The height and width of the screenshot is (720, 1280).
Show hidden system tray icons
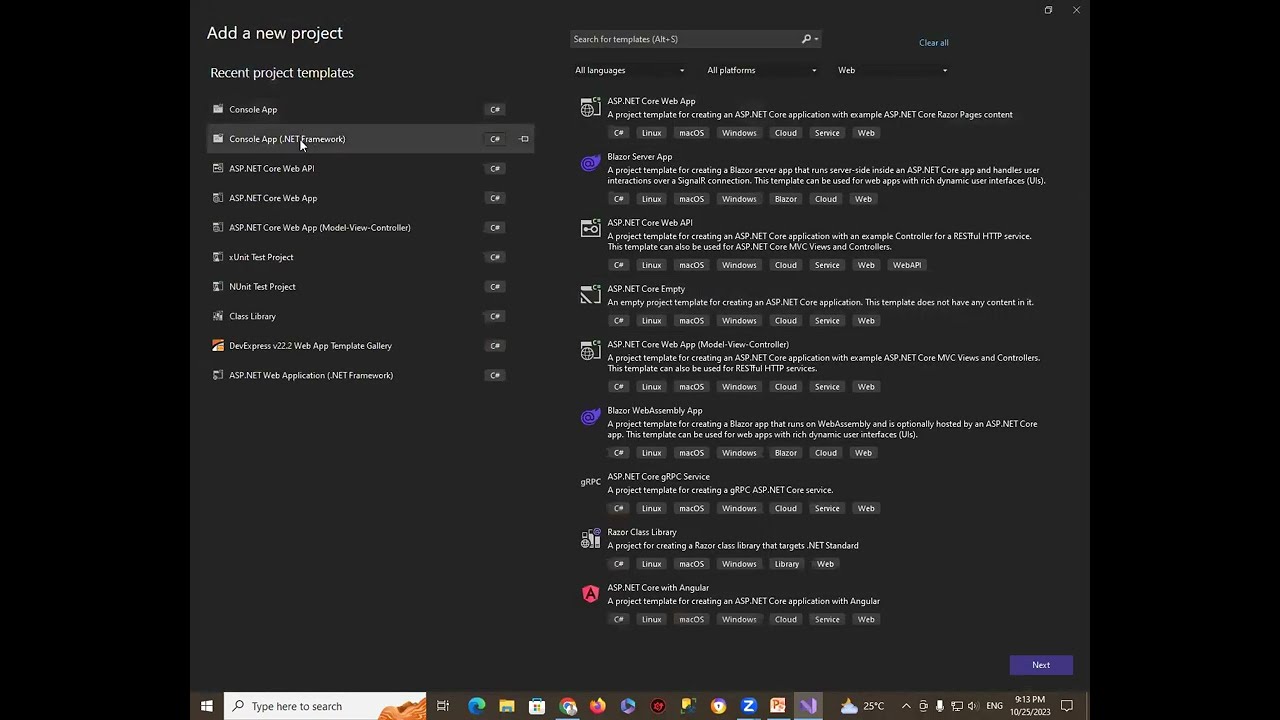[906, 706]
